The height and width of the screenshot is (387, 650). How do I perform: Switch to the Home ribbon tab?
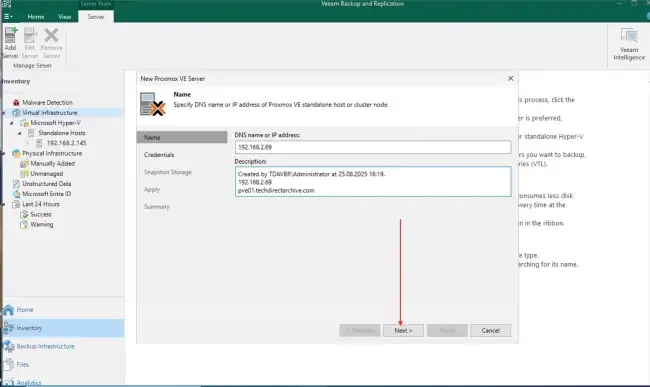pos(36,17)
